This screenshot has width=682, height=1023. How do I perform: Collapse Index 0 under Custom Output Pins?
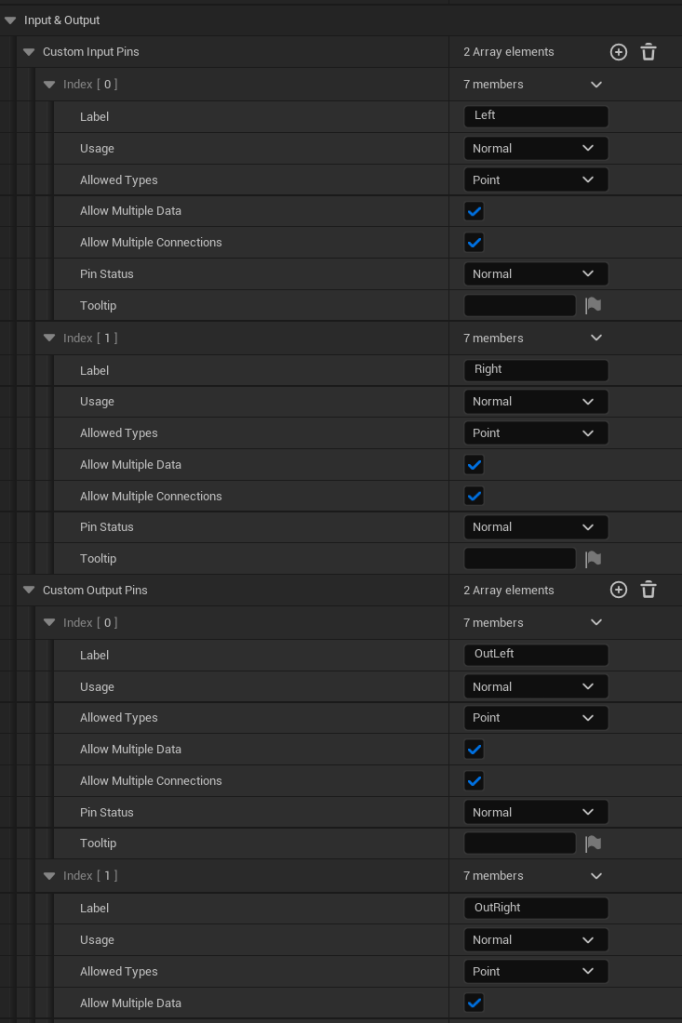coord(49,623)
